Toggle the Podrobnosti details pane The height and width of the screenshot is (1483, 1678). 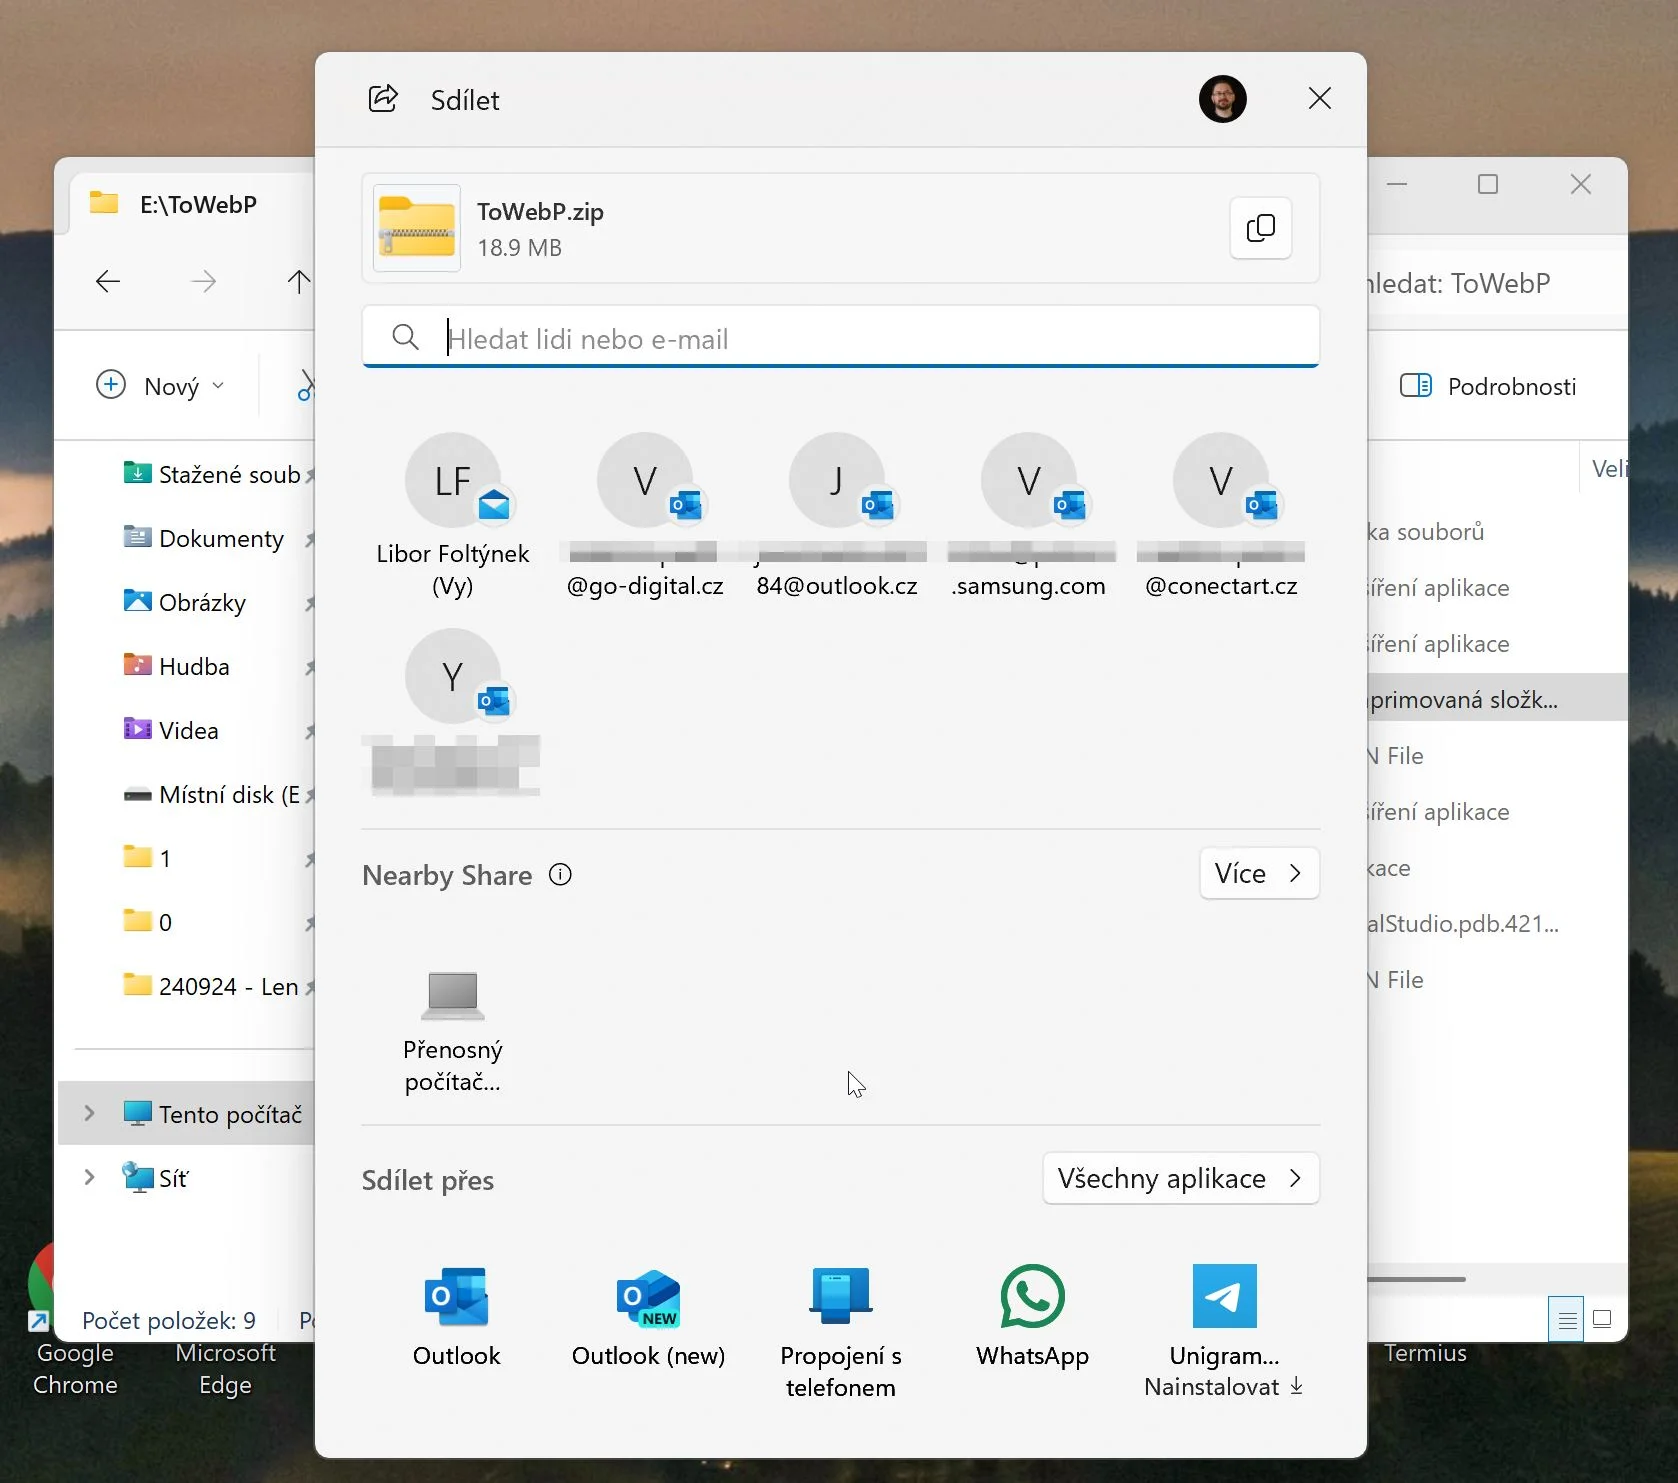[1488, 386]
